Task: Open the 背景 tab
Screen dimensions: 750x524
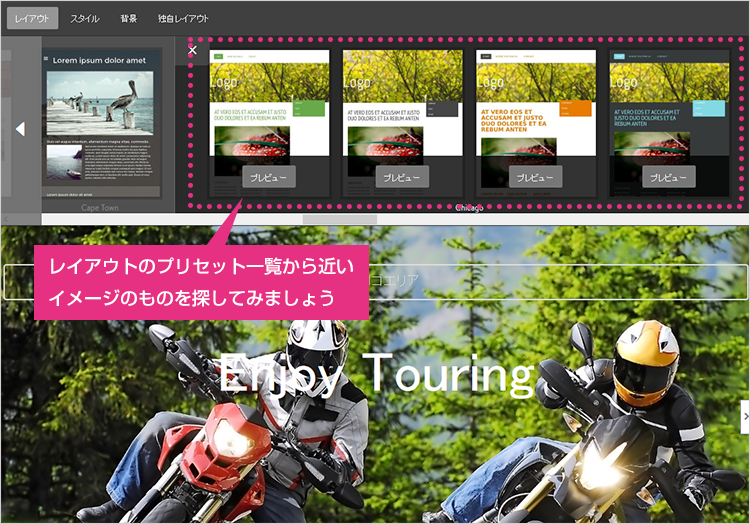Action: pos(128,19)
